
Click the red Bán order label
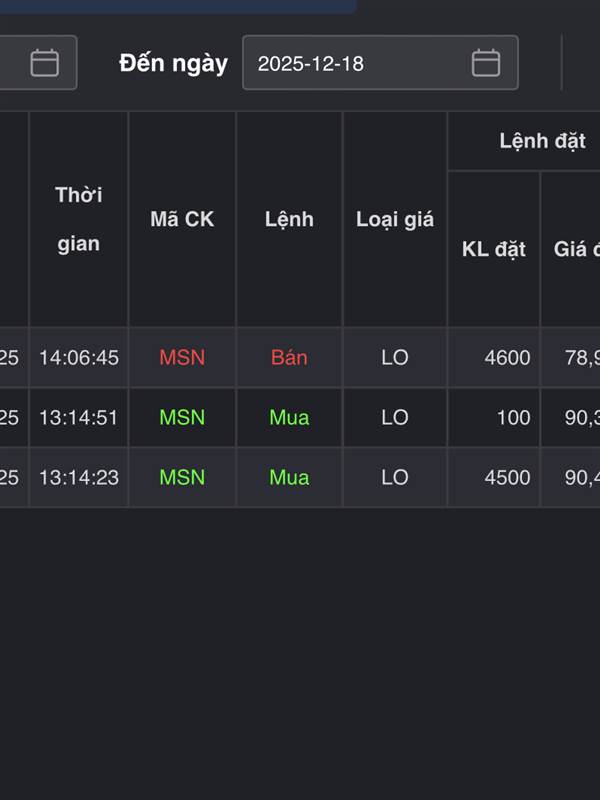coord(289,357)
